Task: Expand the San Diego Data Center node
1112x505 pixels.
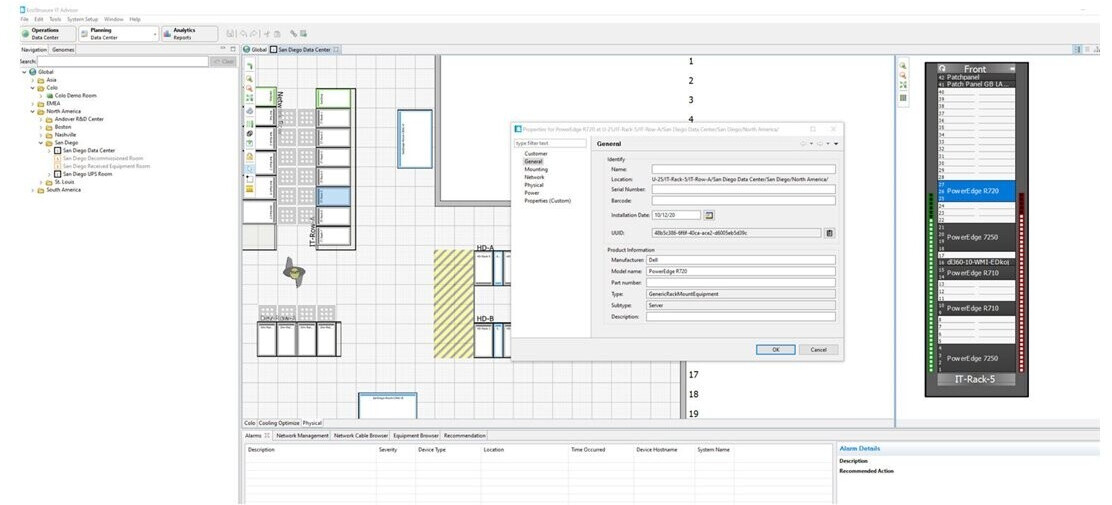Action: (47, 150)
